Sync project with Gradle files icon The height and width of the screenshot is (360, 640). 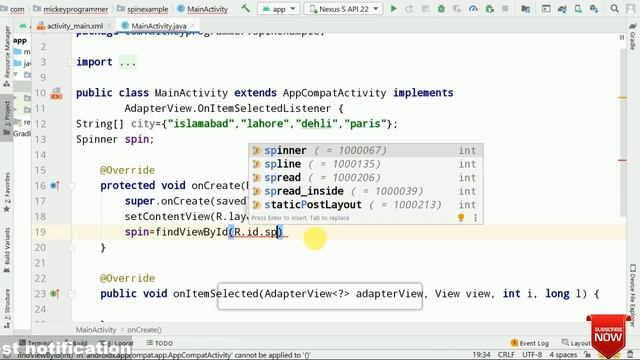tap(562, 9)
